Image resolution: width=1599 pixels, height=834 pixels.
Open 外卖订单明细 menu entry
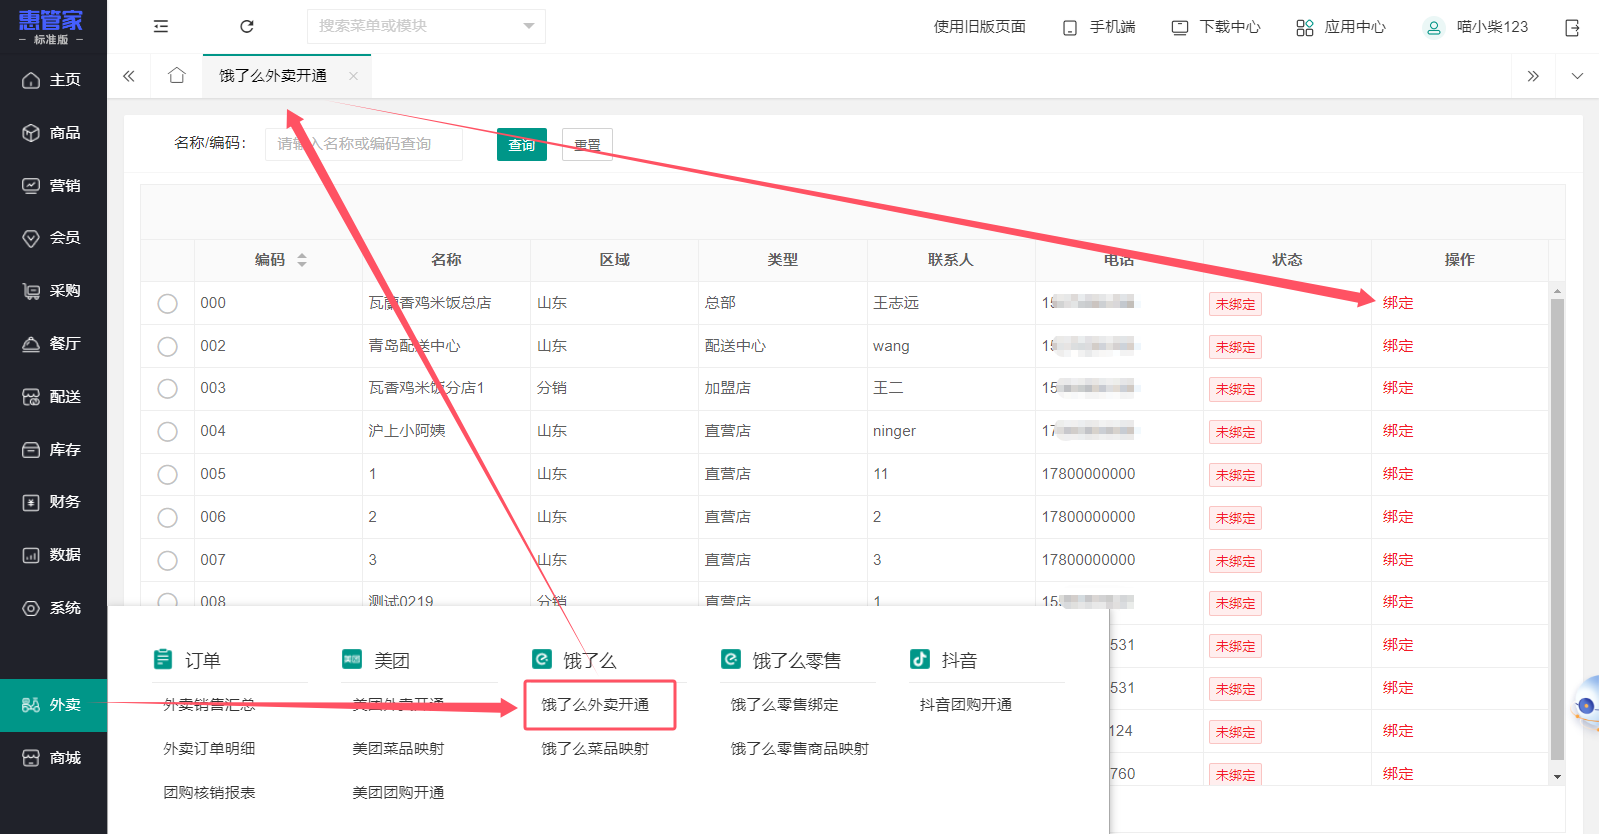pos(209,749)
